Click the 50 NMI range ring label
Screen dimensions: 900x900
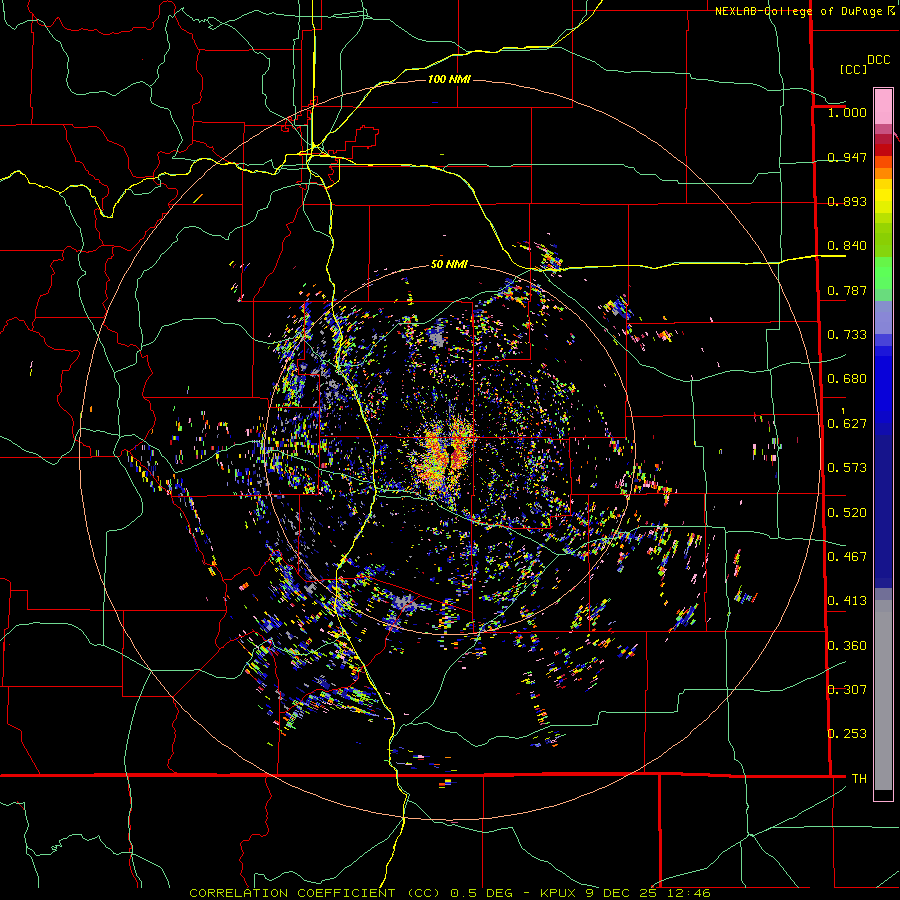449,265
